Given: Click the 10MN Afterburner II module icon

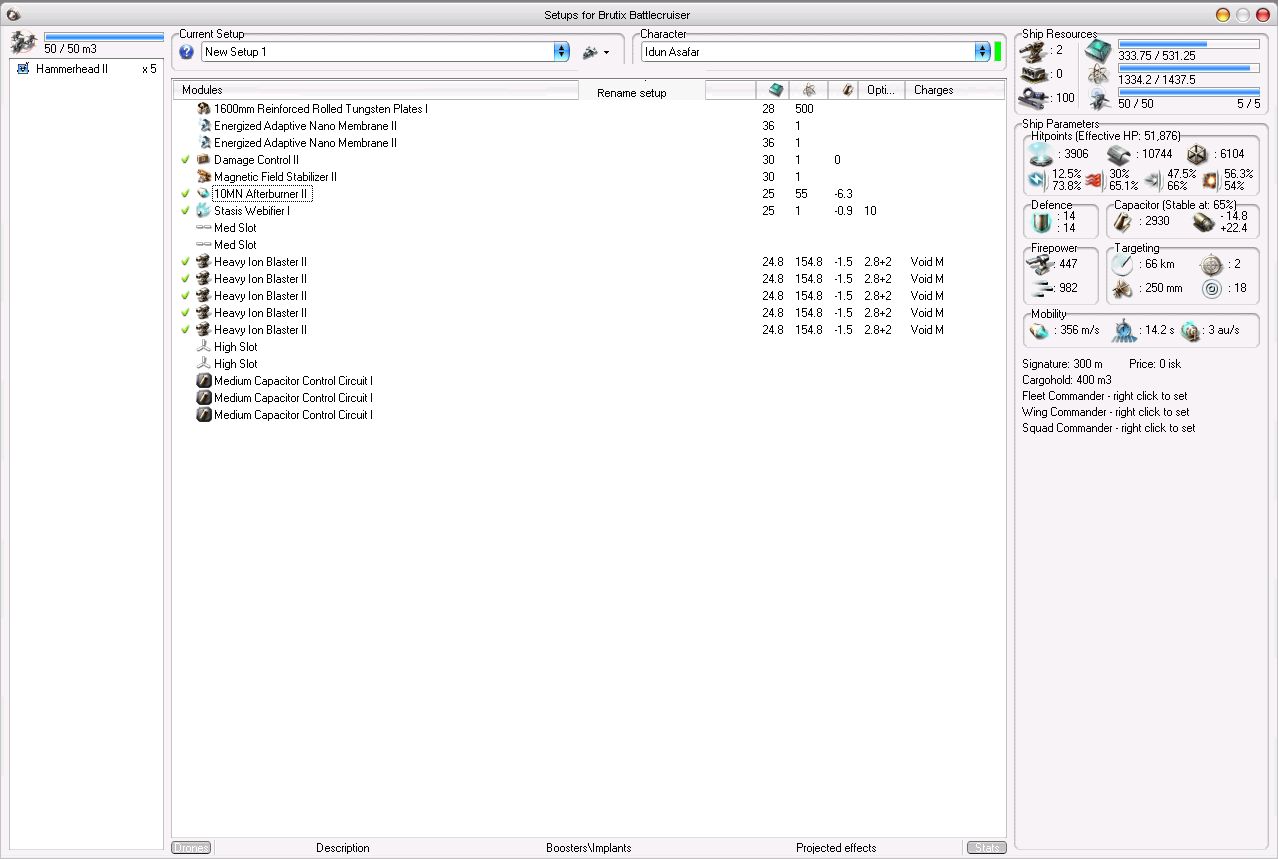Looking at the screenshot, I should point(204,194).
